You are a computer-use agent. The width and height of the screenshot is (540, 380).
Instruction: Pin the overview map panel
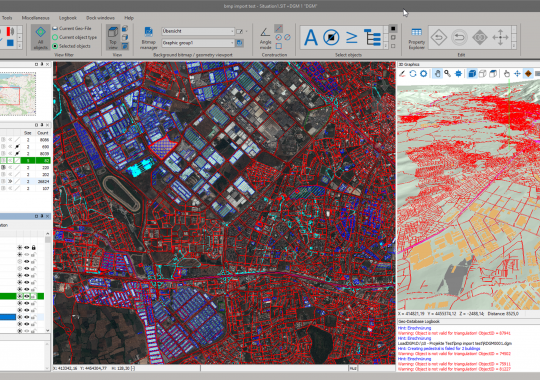42,64
